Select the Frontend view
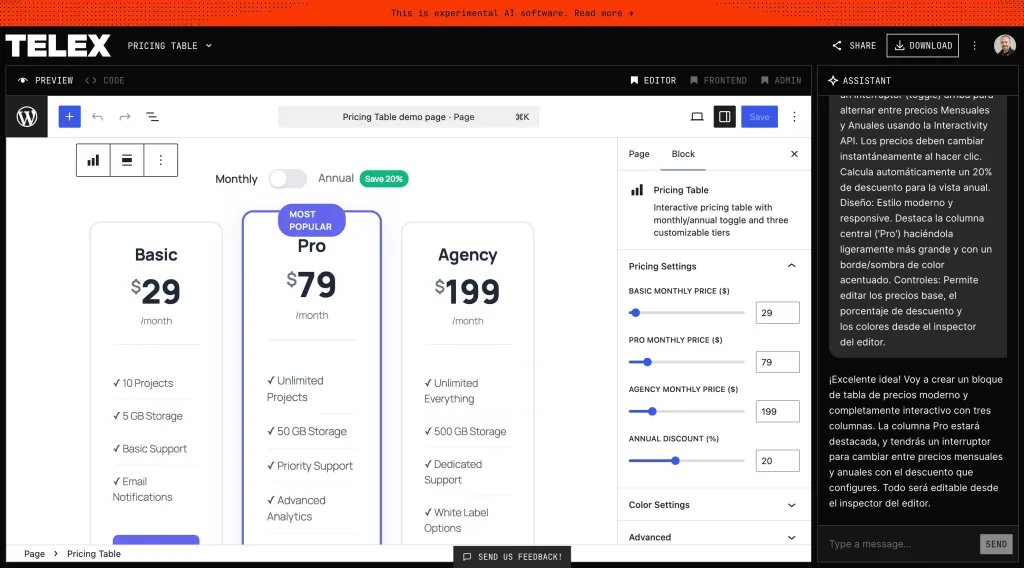The image size is (1024, 568). click(718, 80)
